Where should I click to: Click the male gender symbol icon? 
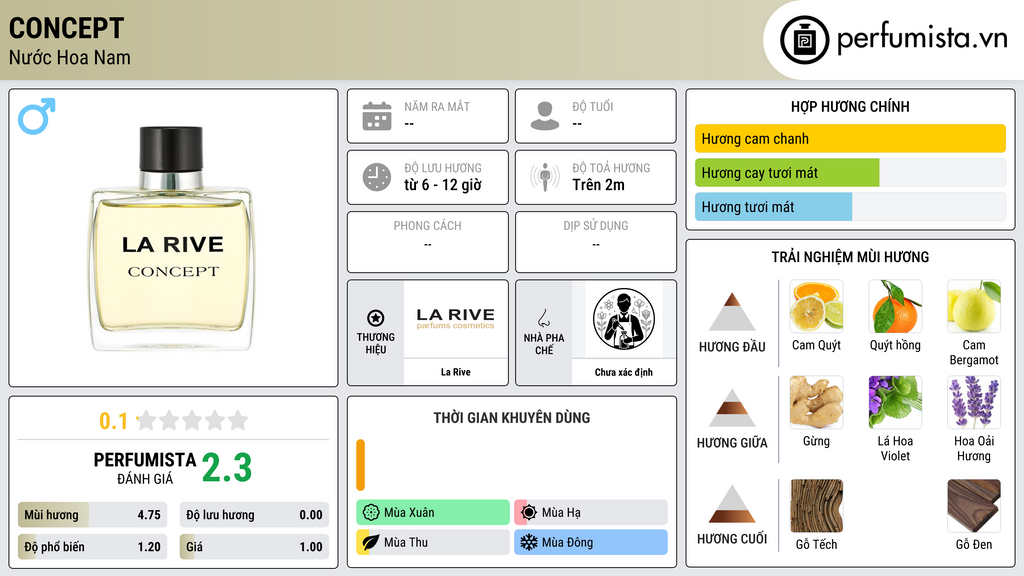pyautogui.click(x=37, y=116)
